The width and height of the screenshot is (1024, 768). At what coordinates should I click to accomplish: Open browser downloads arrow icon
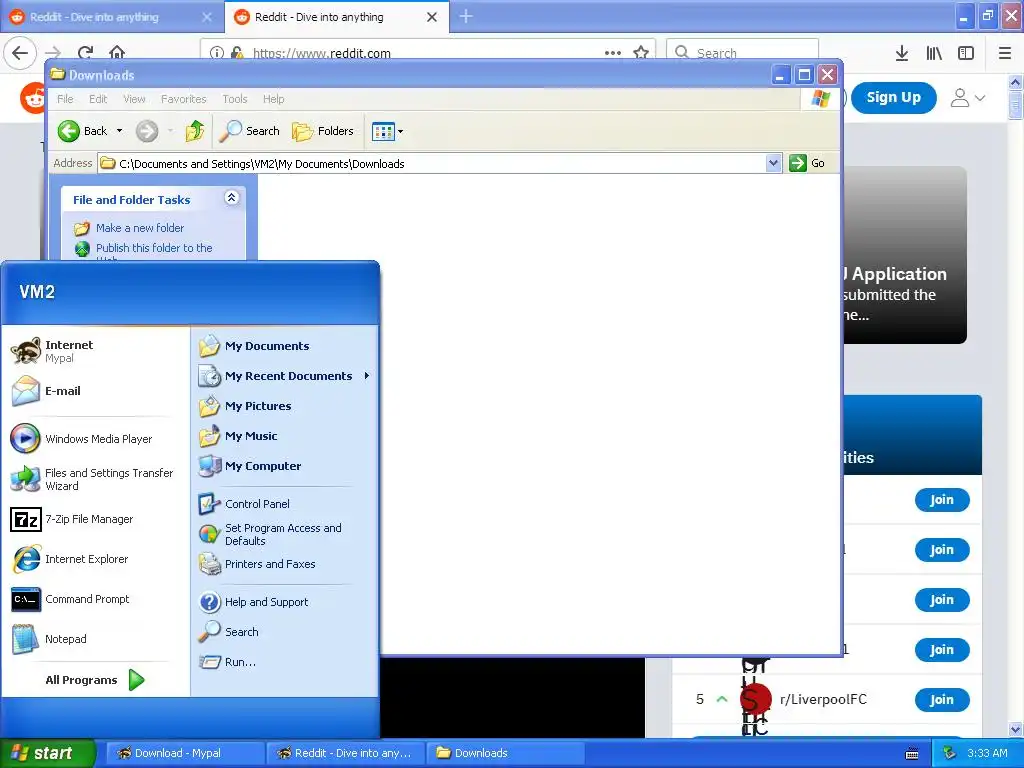click(902, 53)
